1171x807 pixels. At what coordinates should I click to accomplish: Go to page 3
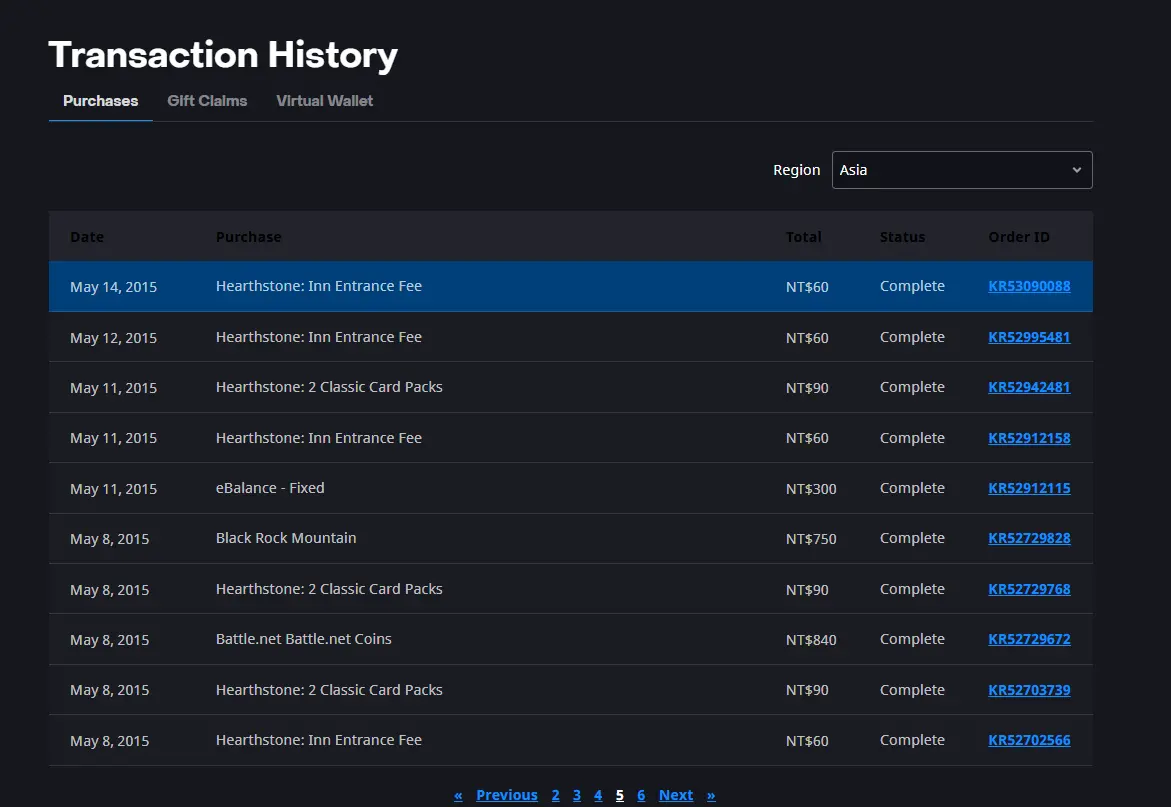[577, 795]
